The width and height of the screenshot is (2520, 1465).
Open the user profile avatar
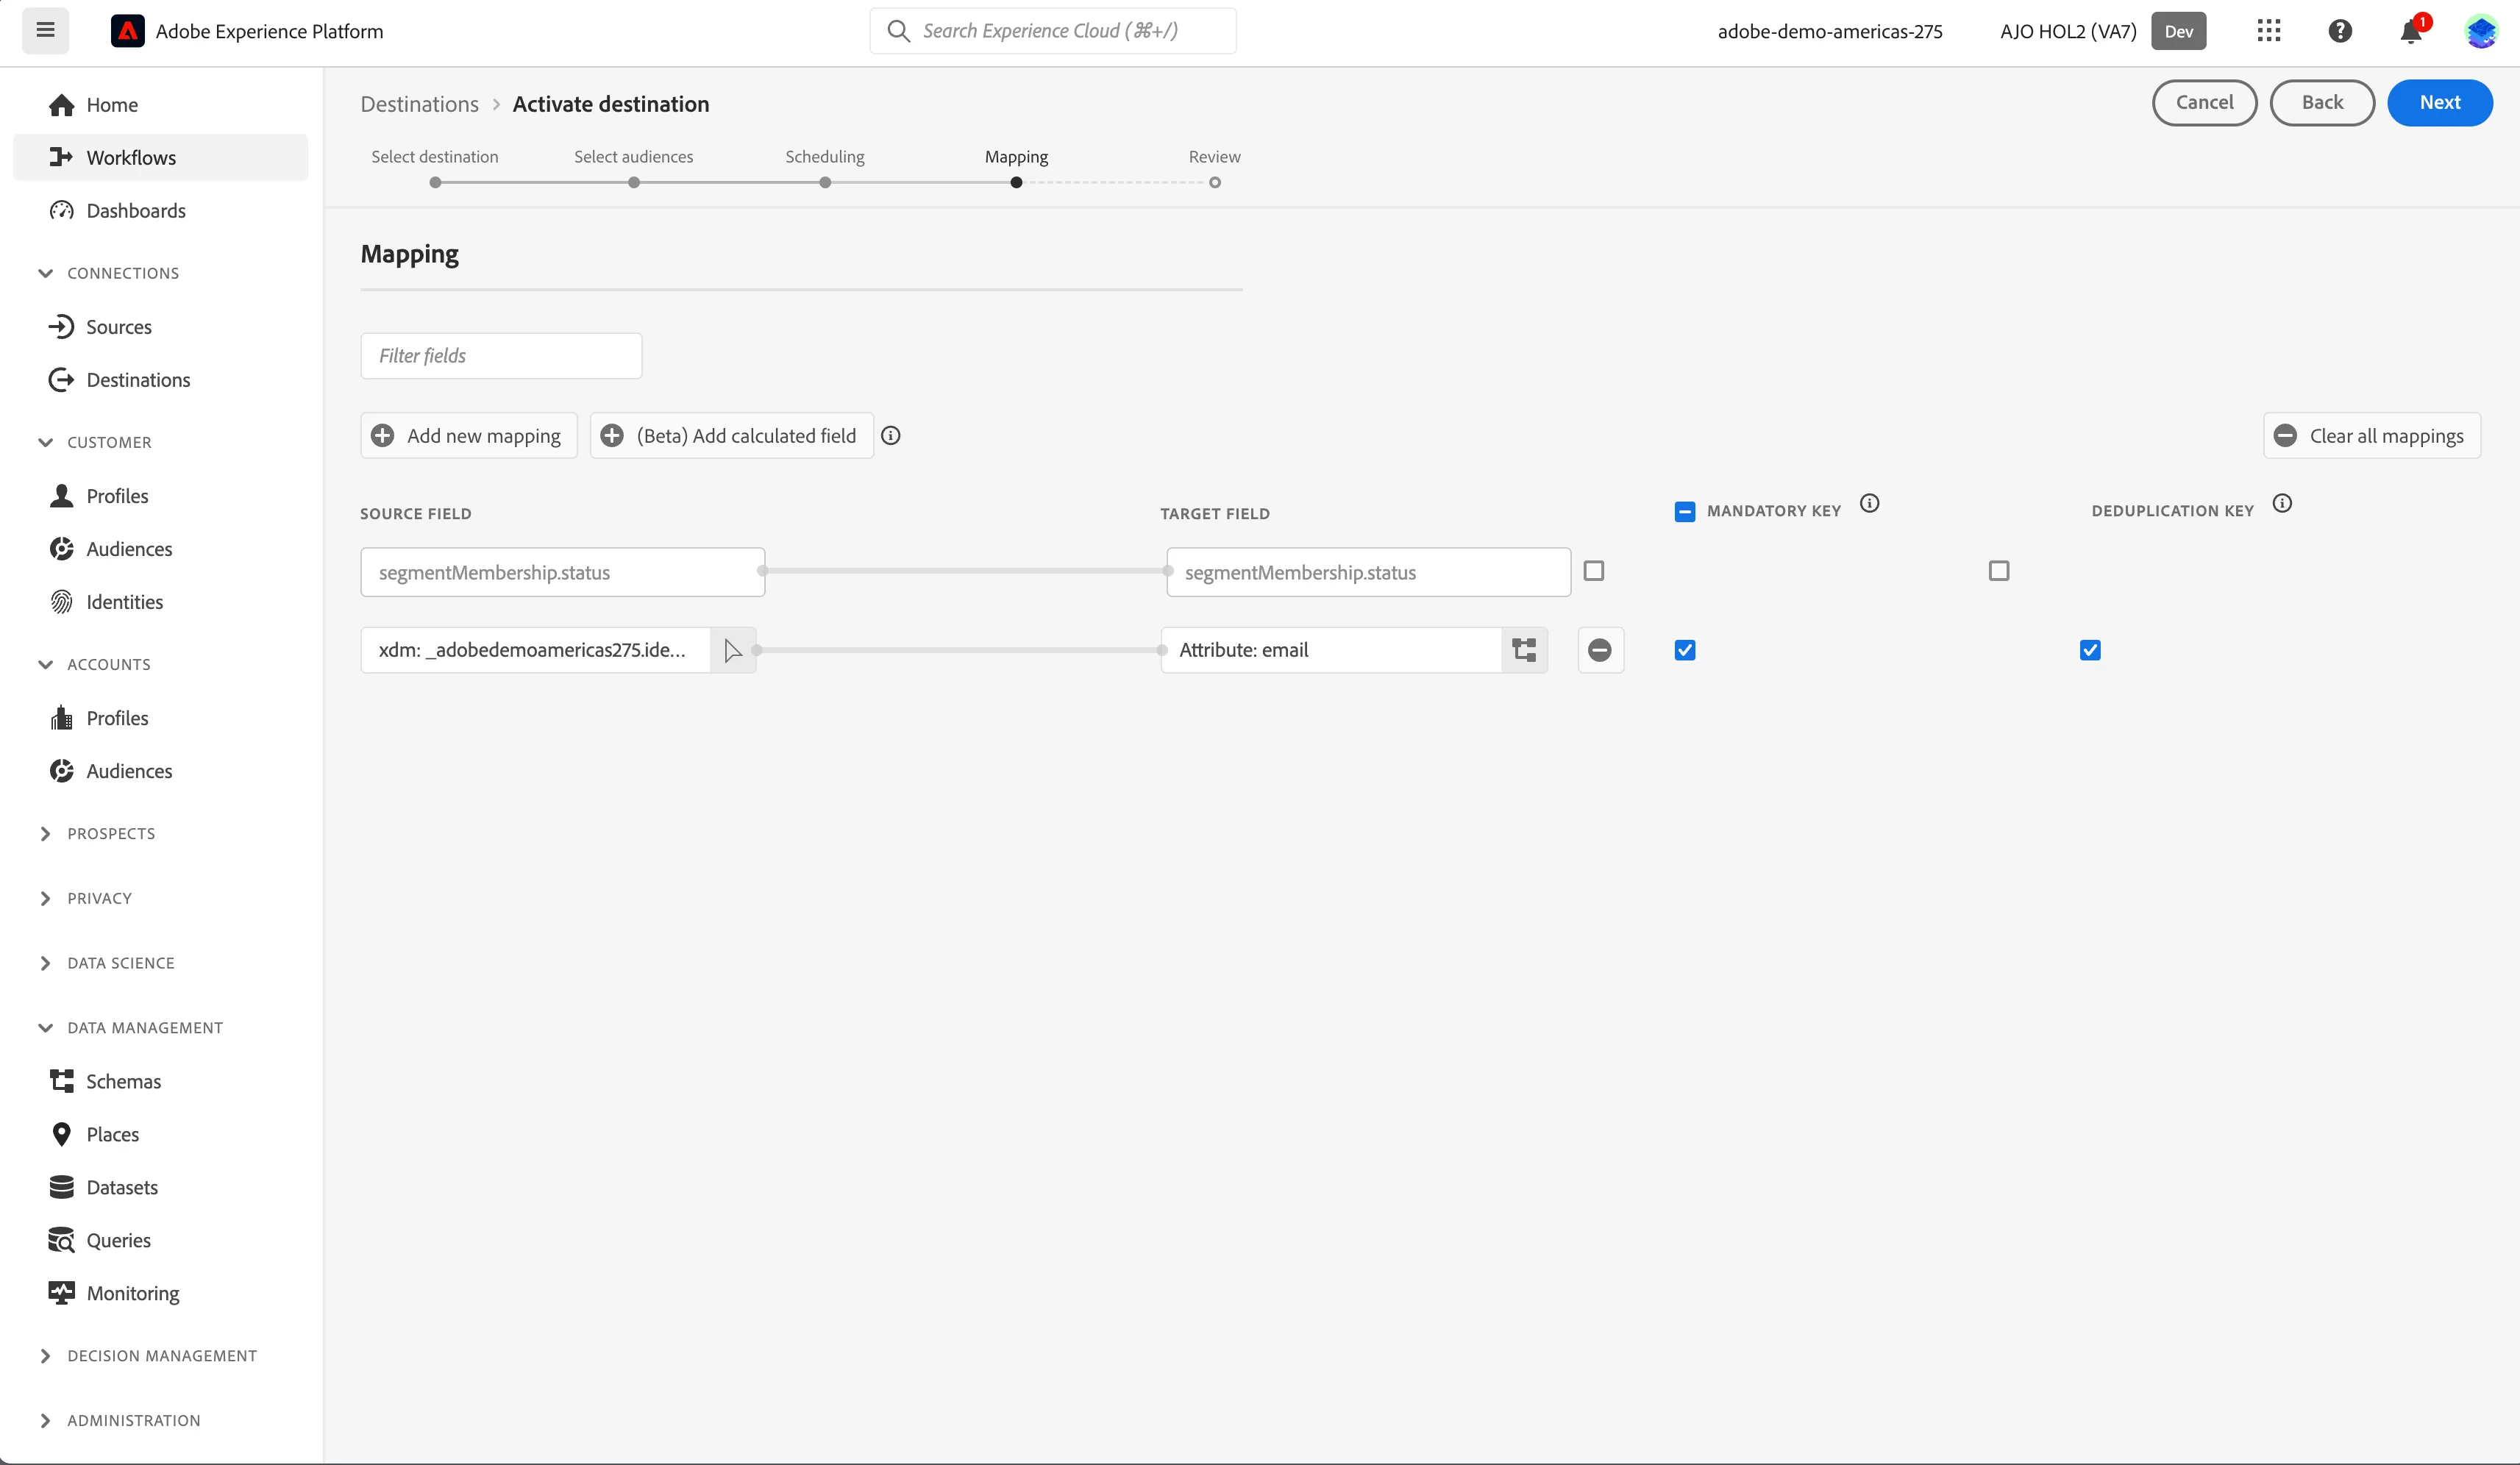click(x=2481, y=31)
